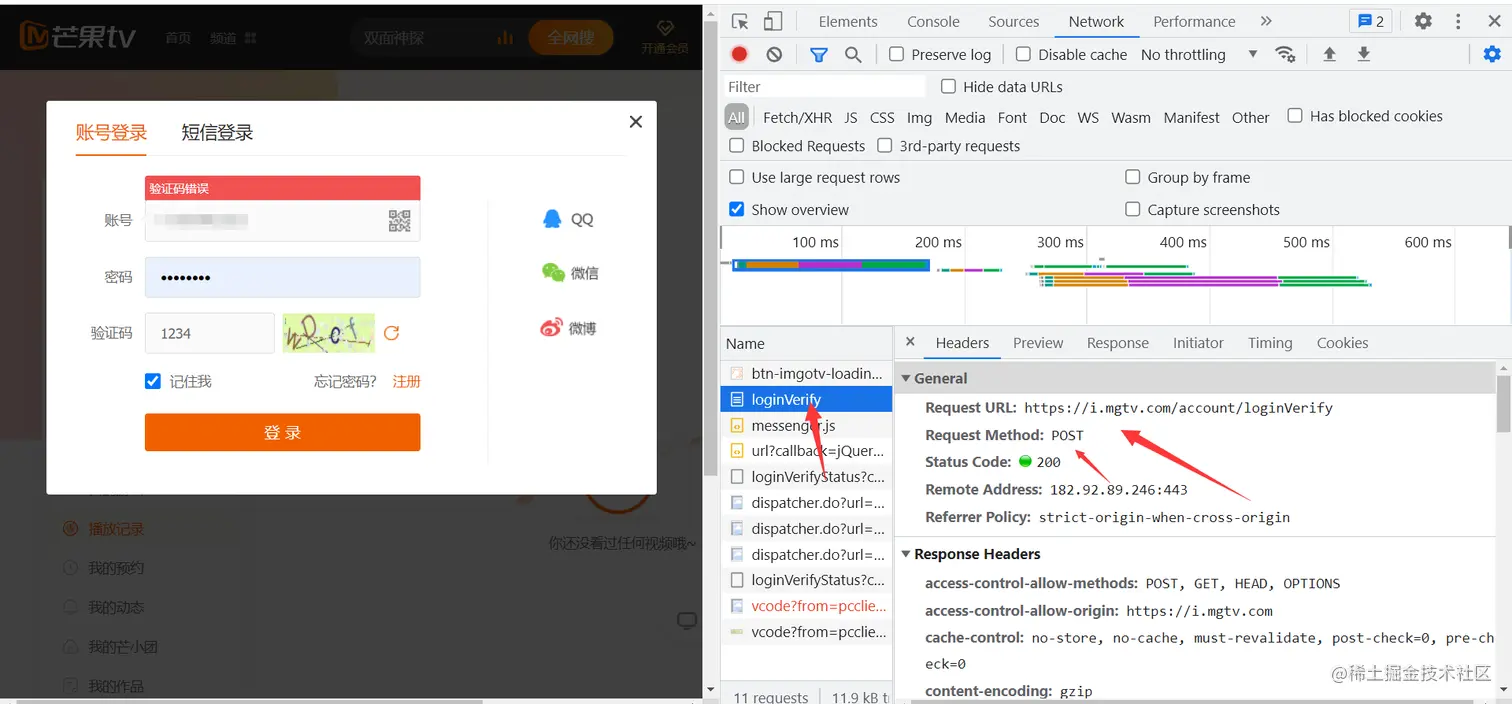The image size is (1512, 704).
Task: Click the 全网搜 search button
Action: click(570, 38)
